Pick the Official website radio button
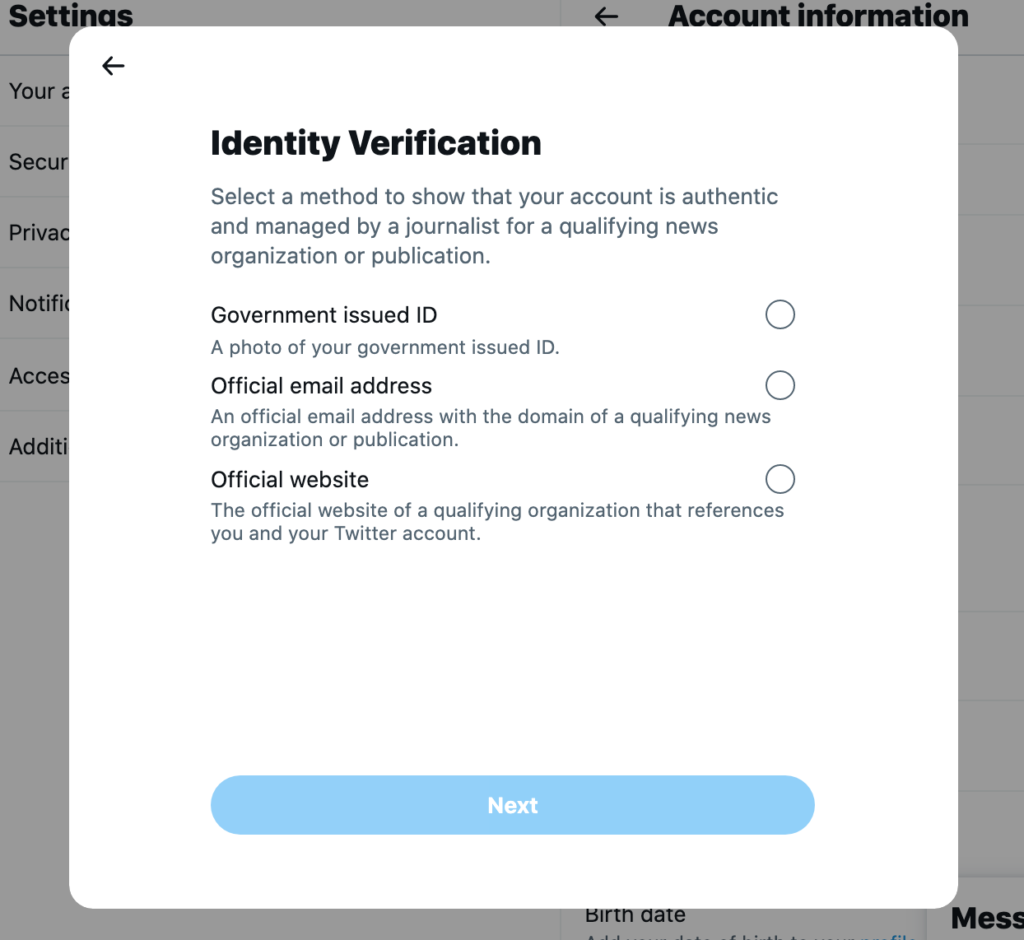 point(780,479)
